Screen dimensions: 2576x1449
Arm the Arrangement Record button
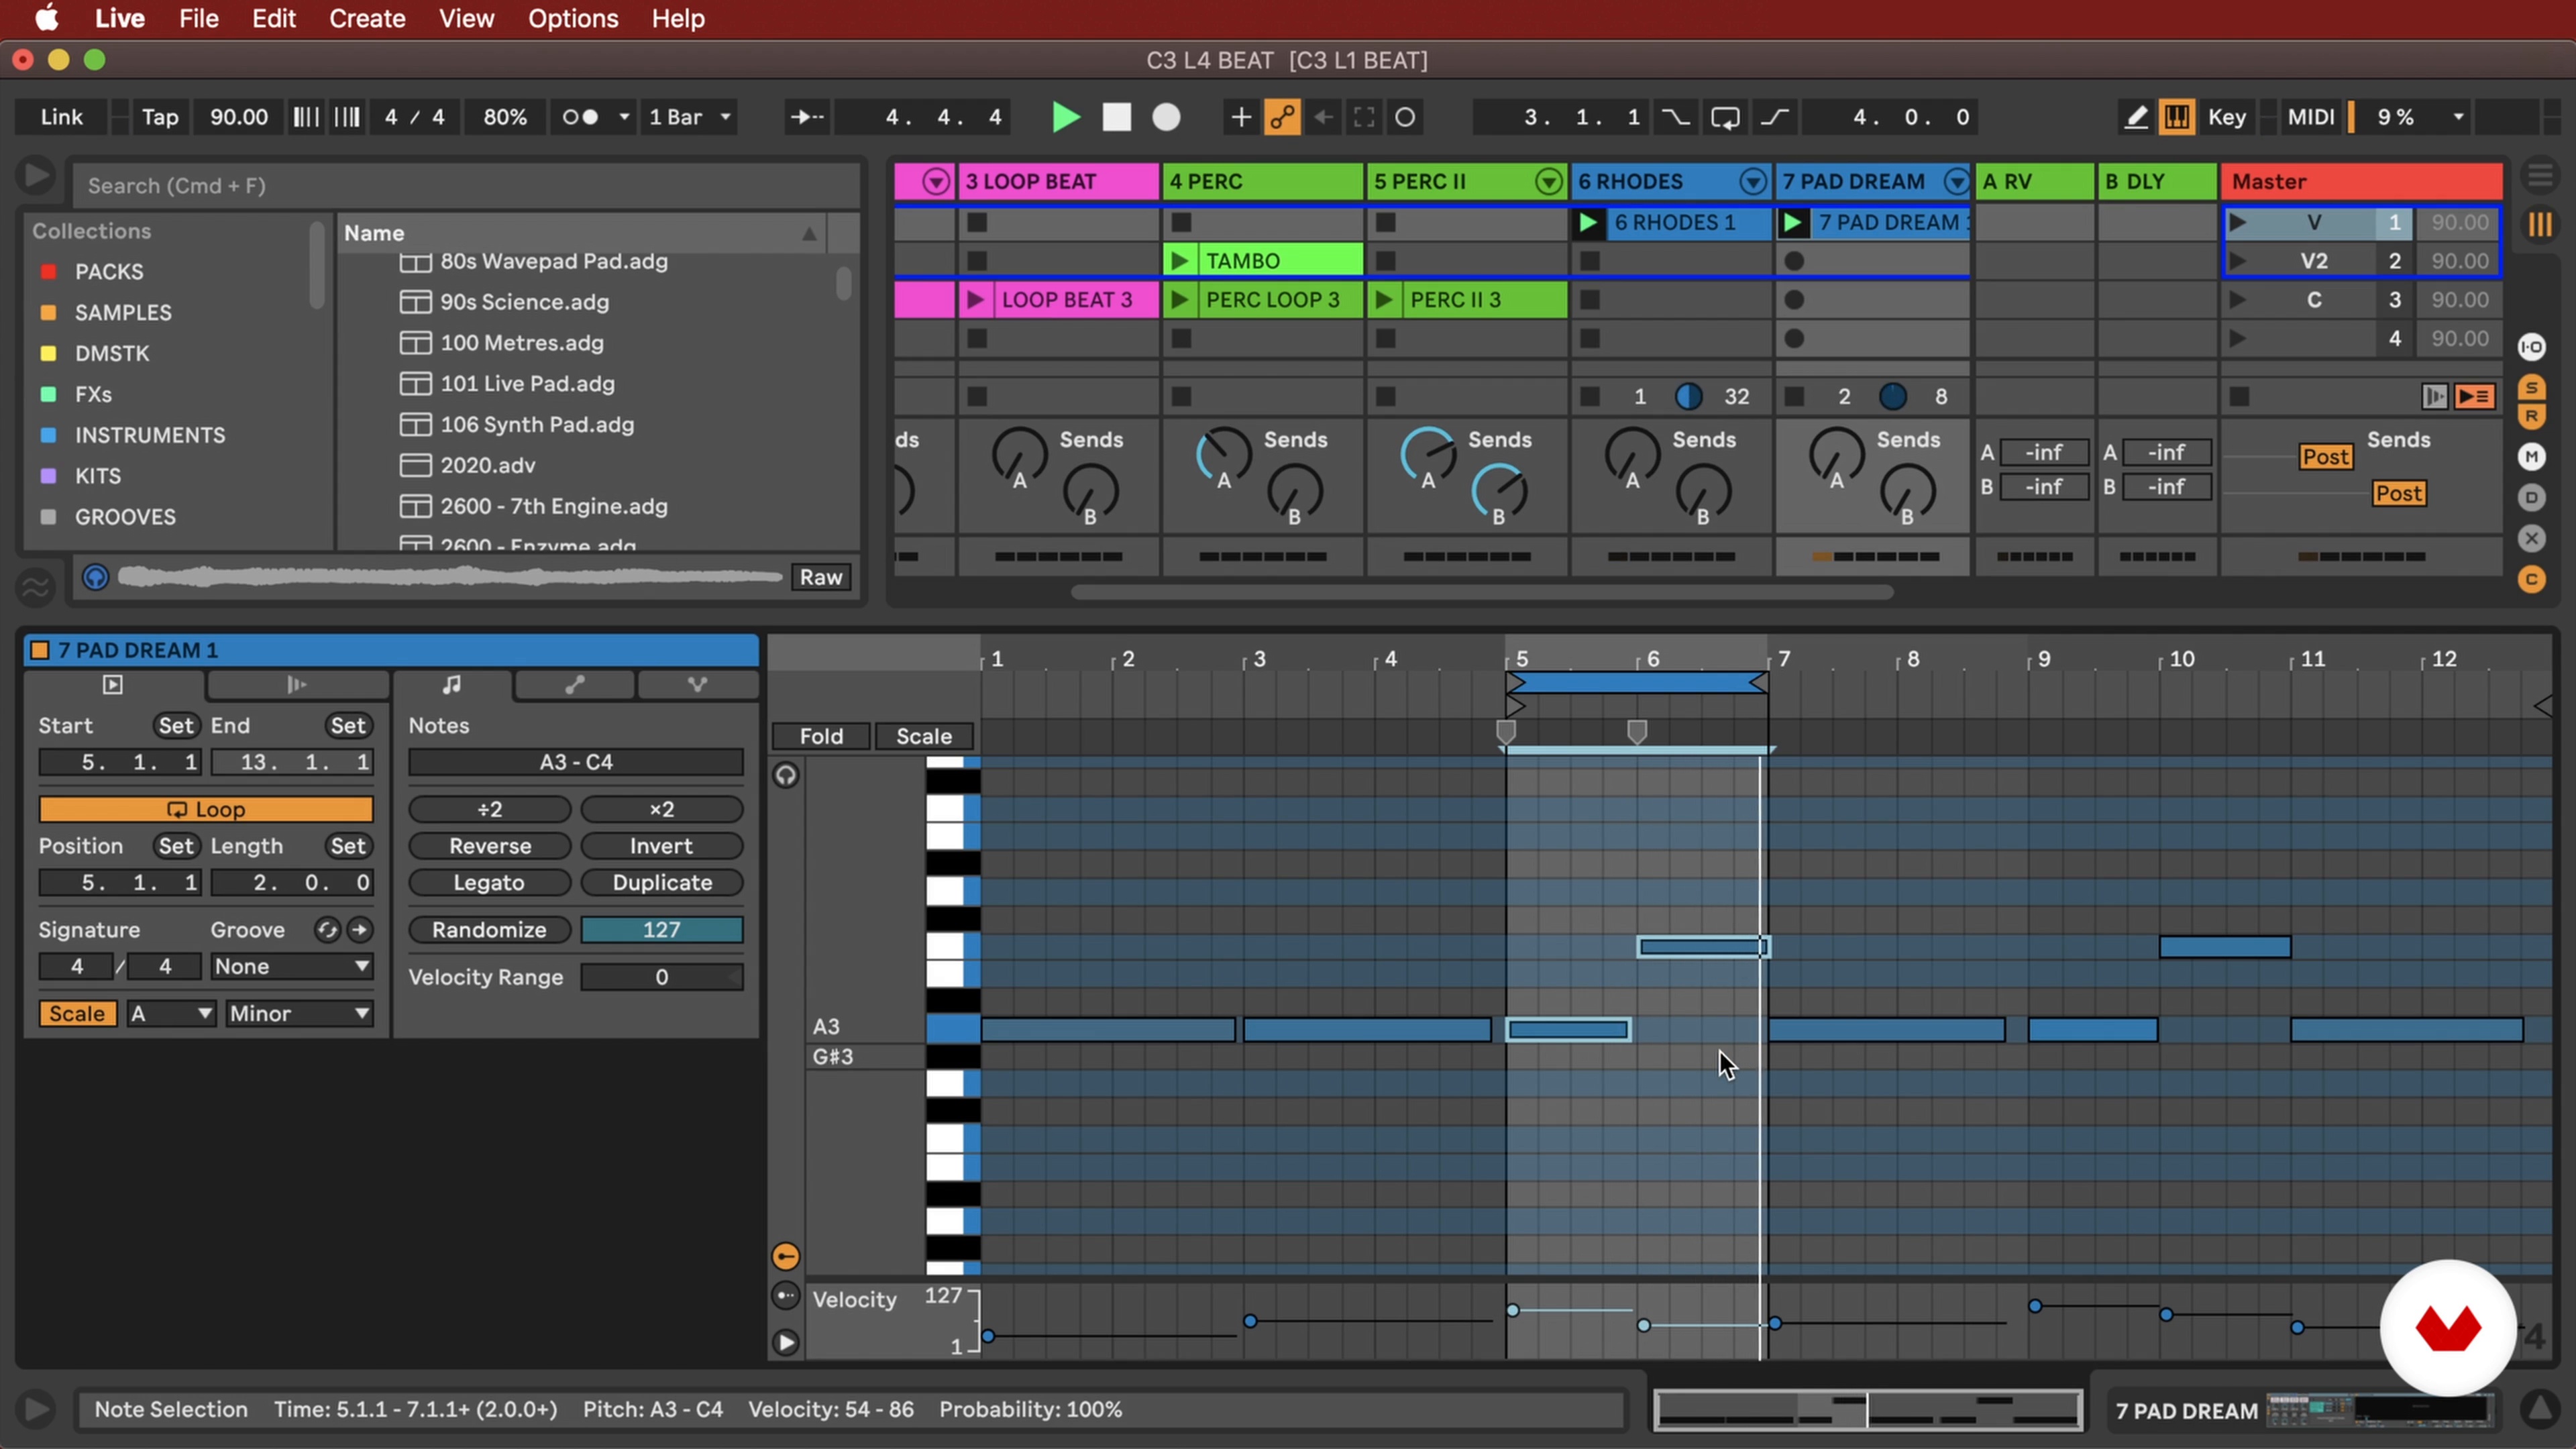pos(1166,117)
